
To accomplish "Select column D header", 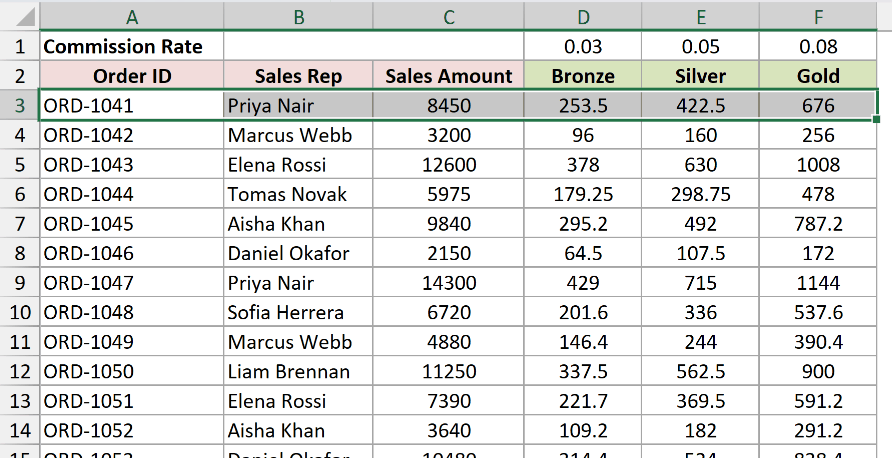I will point(583,17).
